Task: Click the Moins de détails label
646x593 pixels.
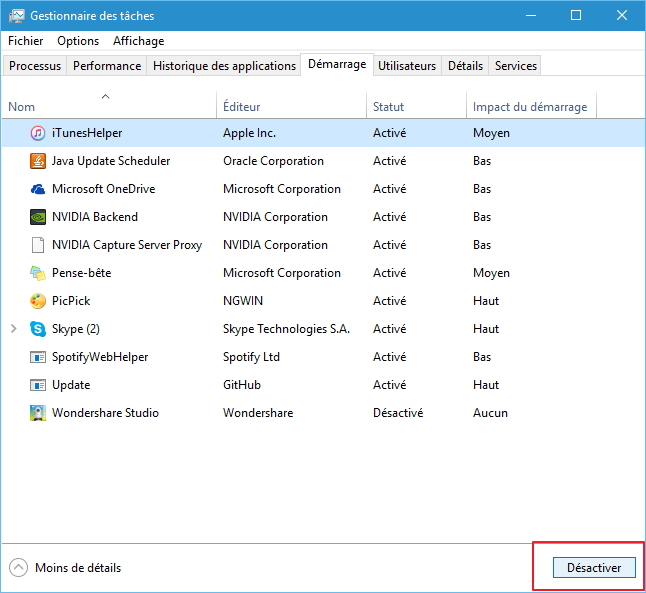Action: [78, 568]
